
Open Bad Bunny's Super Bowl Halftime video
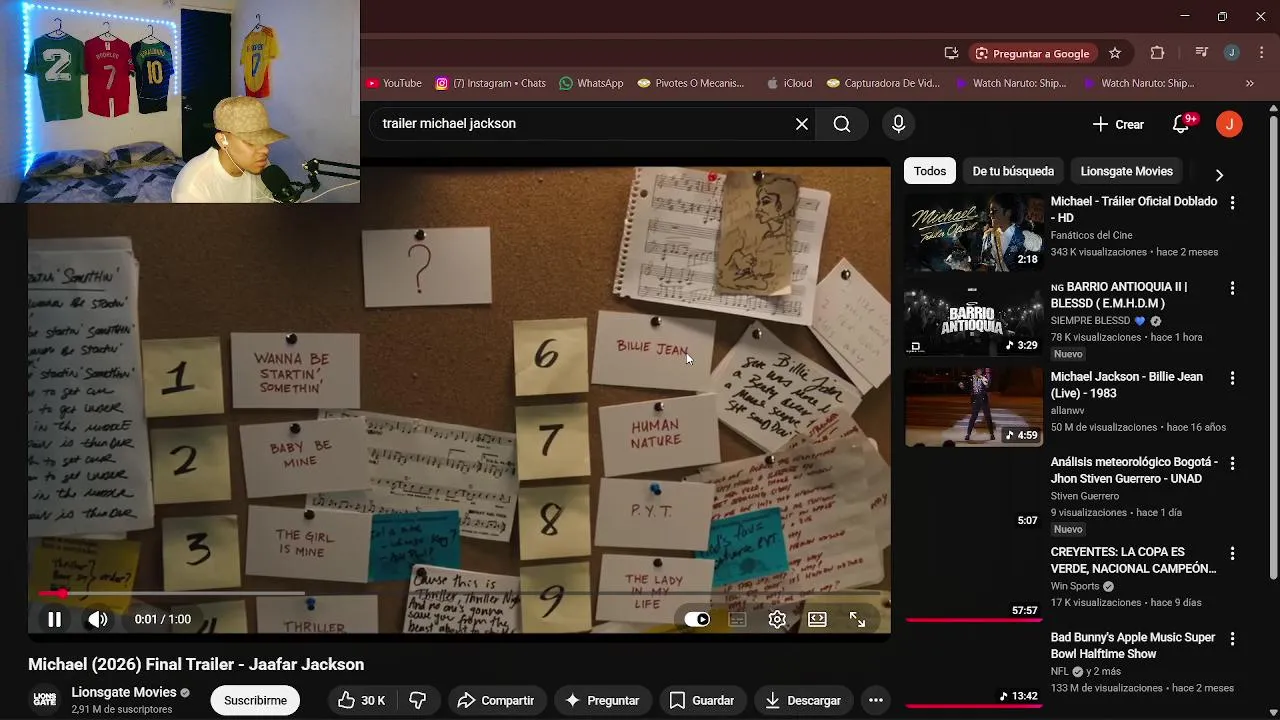[1133, 645]
